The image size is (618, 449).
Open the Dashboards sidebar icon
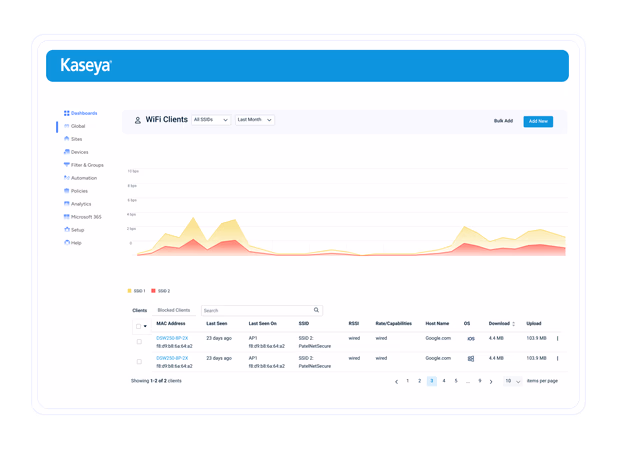(67, 113)
